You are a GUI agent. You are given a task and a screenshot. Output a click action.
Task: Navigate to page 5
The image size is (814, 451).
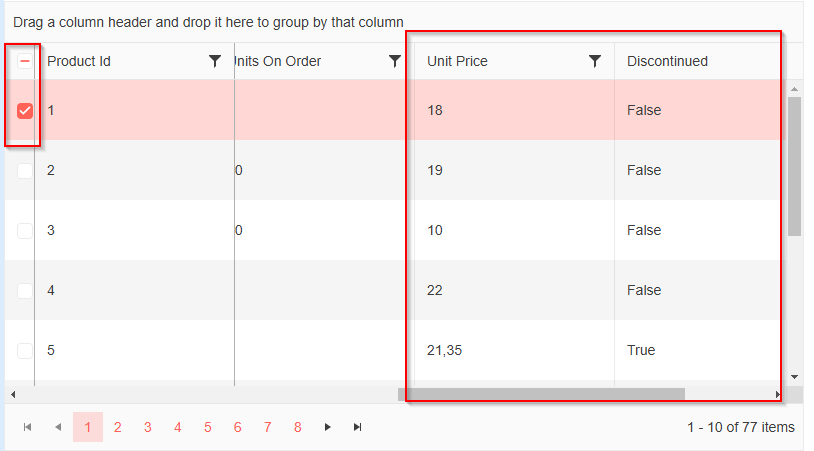click(207, 427)
